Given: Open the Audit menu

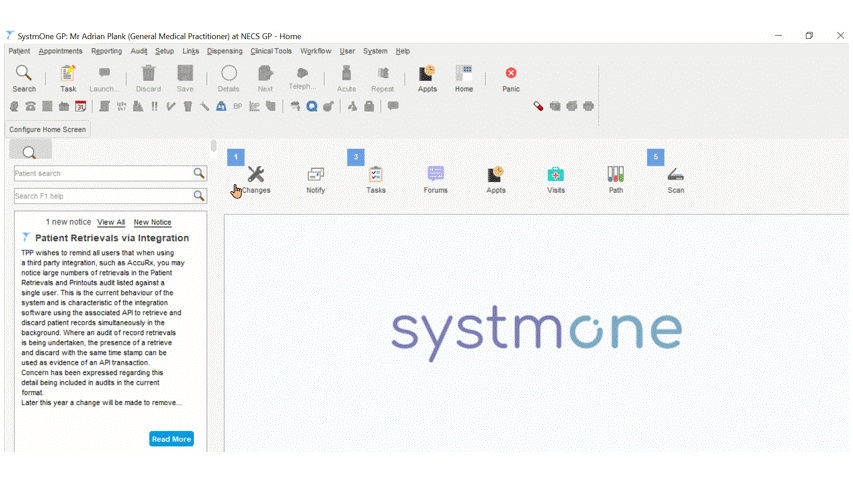Looking at the screenshot, I should (139, 51).
